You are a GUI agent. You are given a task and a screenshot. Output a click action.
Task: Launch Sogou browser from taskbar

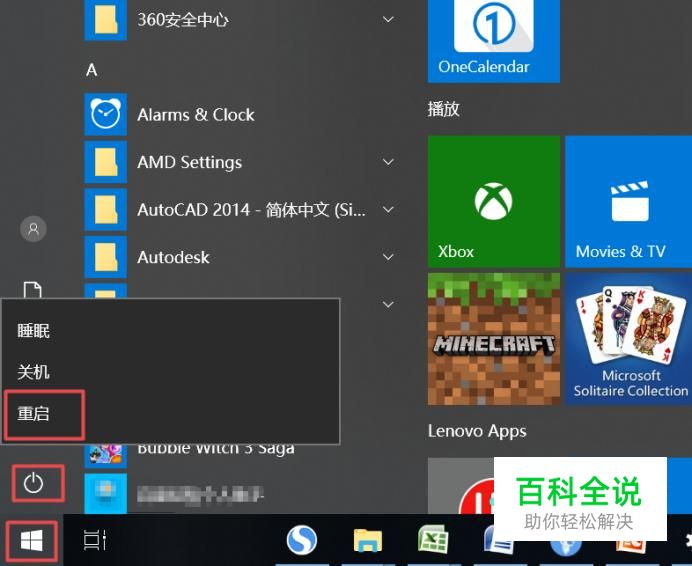point(301,540)
